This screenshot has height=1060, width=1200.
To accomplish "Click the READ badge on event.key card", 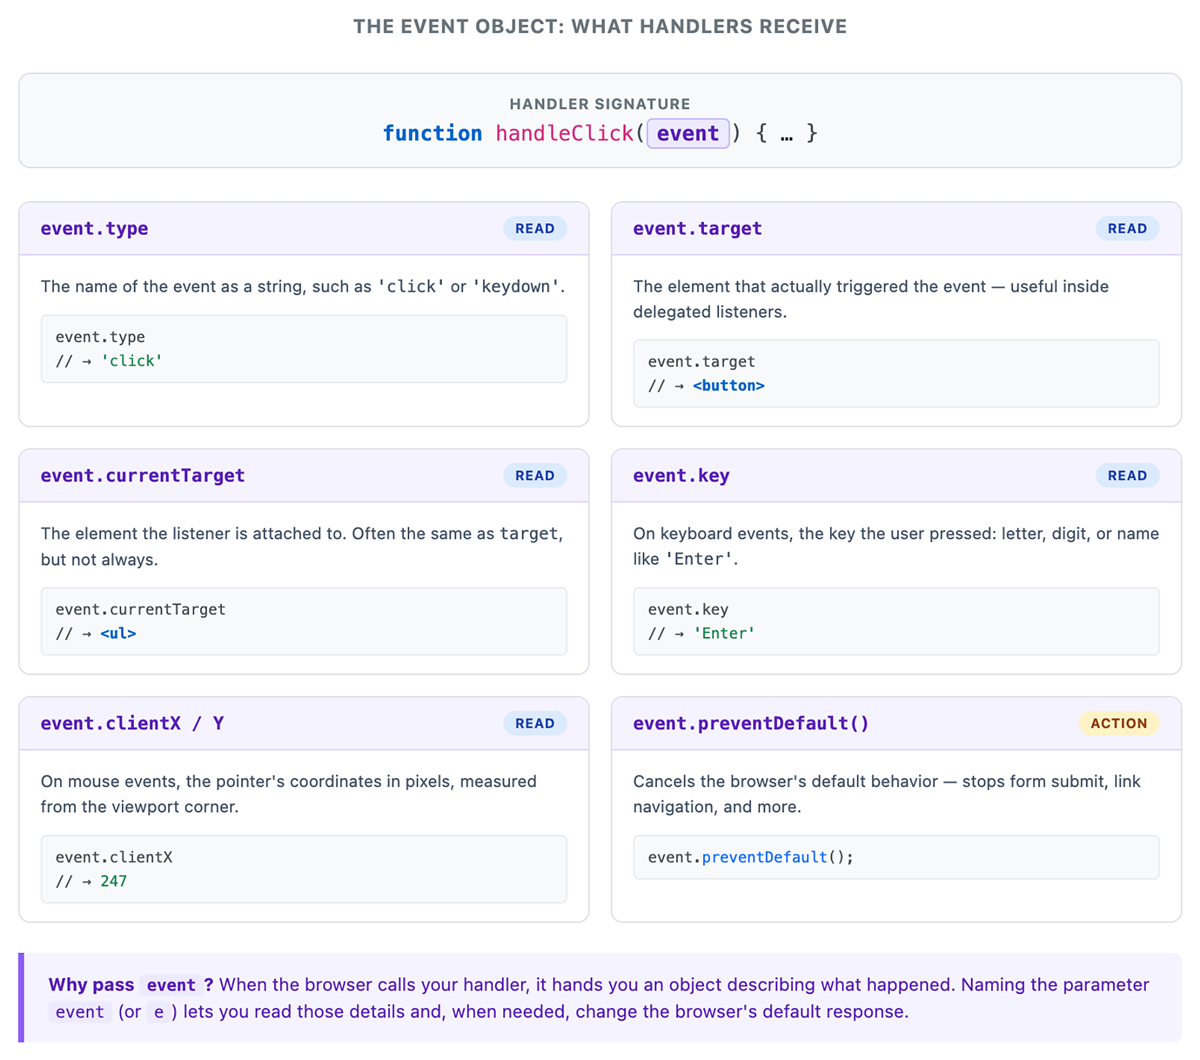I will point(1127,475).
